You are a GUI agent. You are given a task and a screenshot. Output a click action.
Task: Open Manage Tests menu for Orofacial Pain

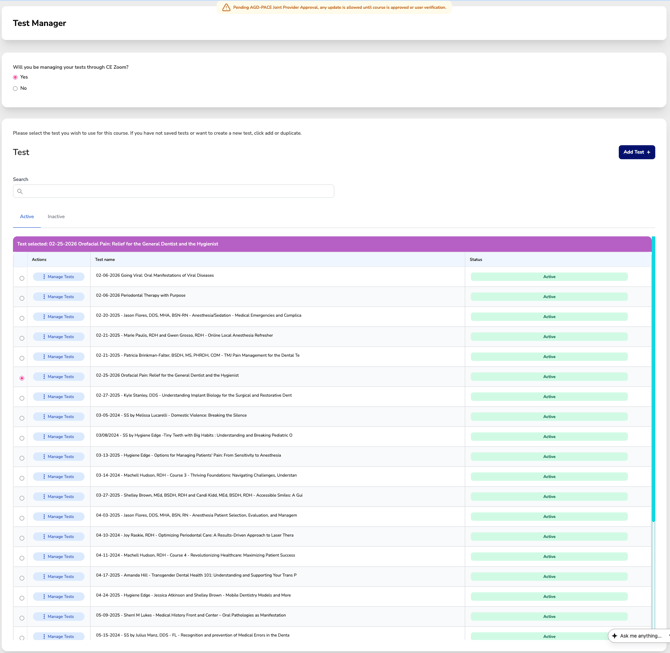point(58,377)
